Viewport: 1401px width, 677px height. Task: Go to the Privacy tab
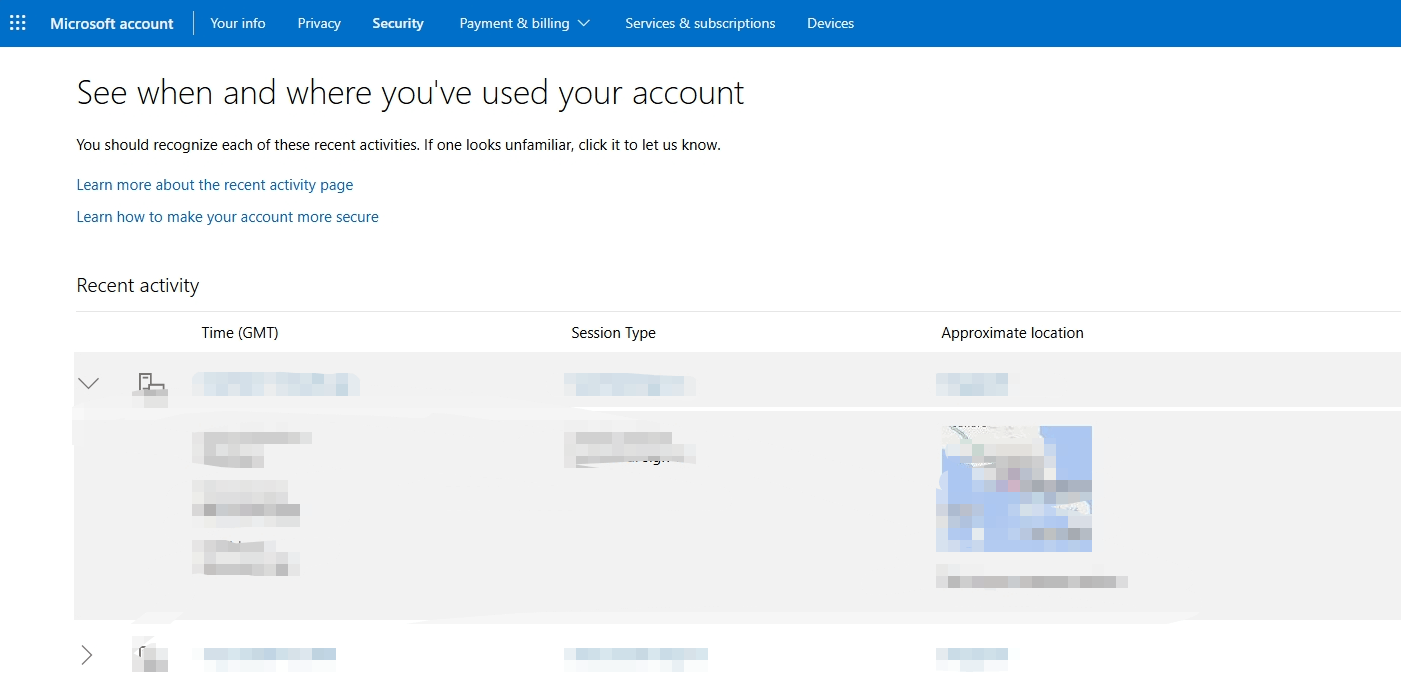319,23
